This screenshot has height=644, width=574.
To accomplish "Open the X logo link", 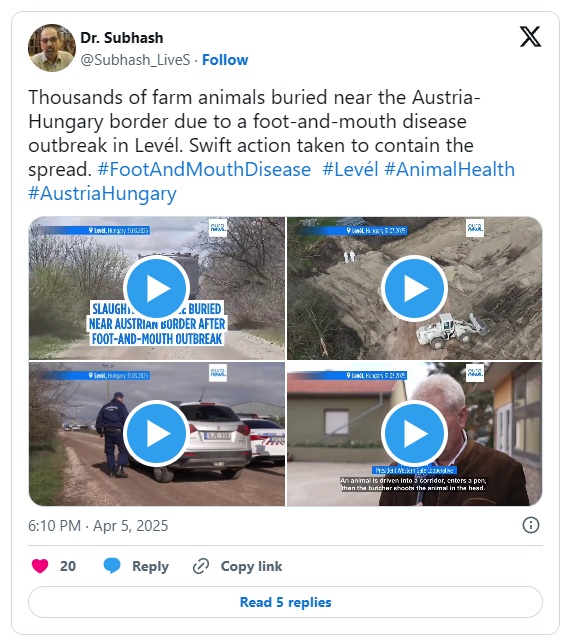I will (x=530, y=37).
